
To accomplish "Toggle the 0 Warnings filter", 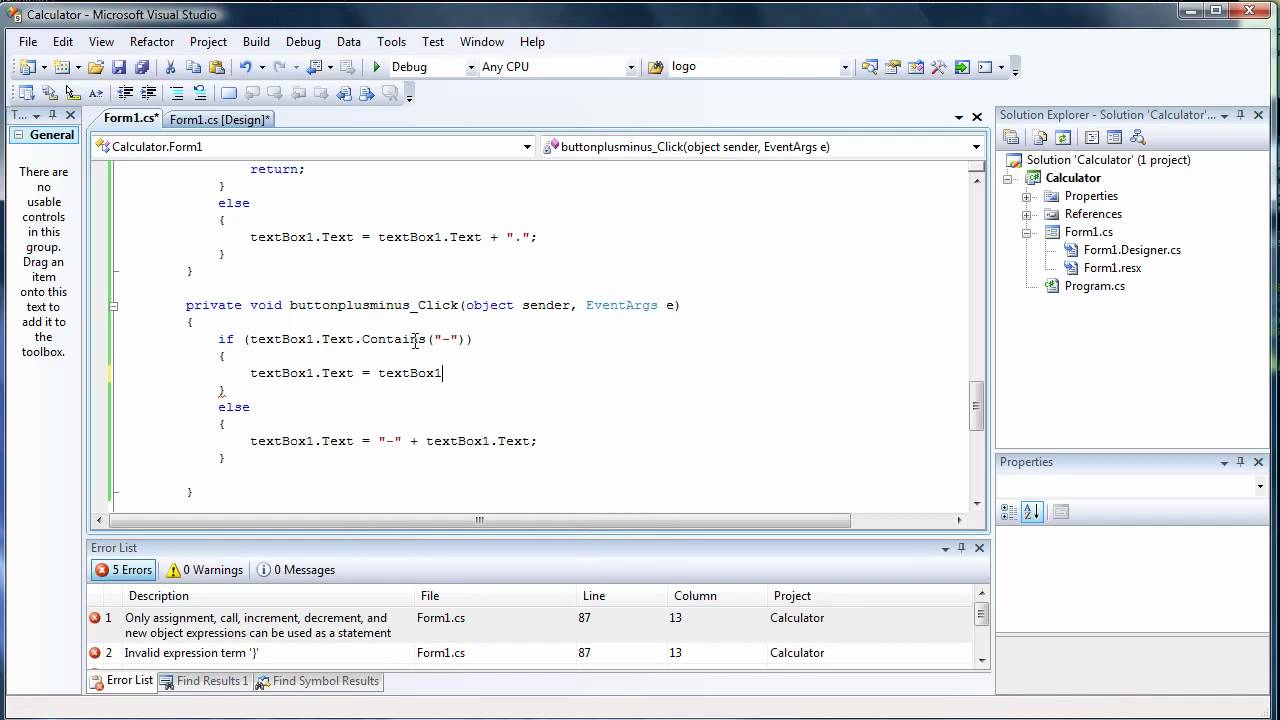I will tap(205, 570).
